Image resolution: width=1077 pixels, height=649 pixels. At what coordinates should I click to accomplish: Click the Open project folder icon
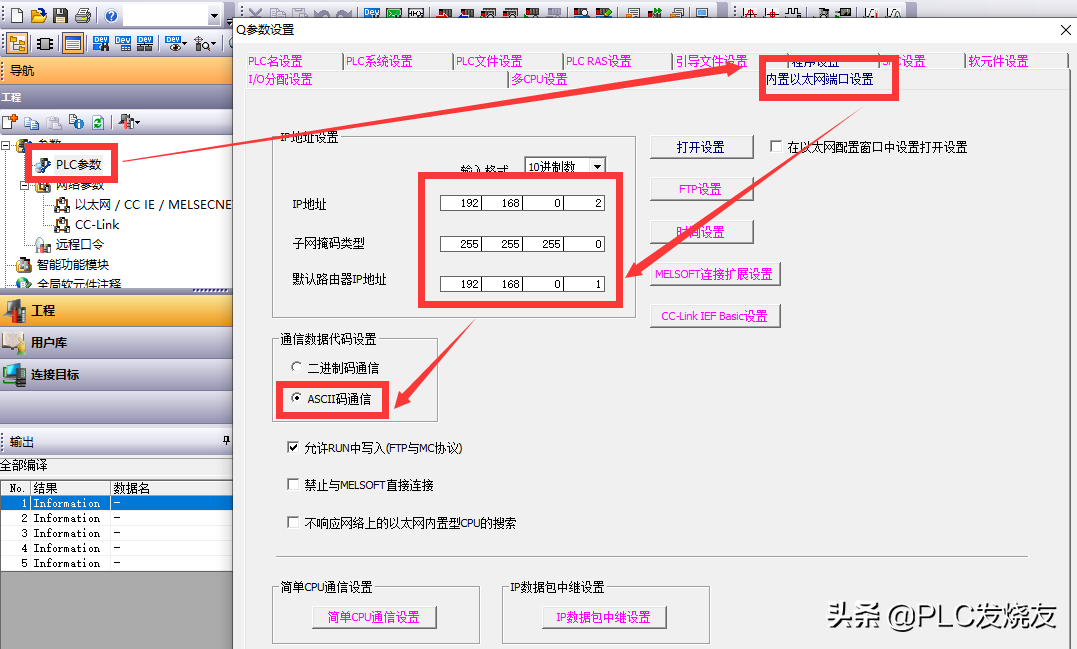pyautogui.click(x=38, y=15)
